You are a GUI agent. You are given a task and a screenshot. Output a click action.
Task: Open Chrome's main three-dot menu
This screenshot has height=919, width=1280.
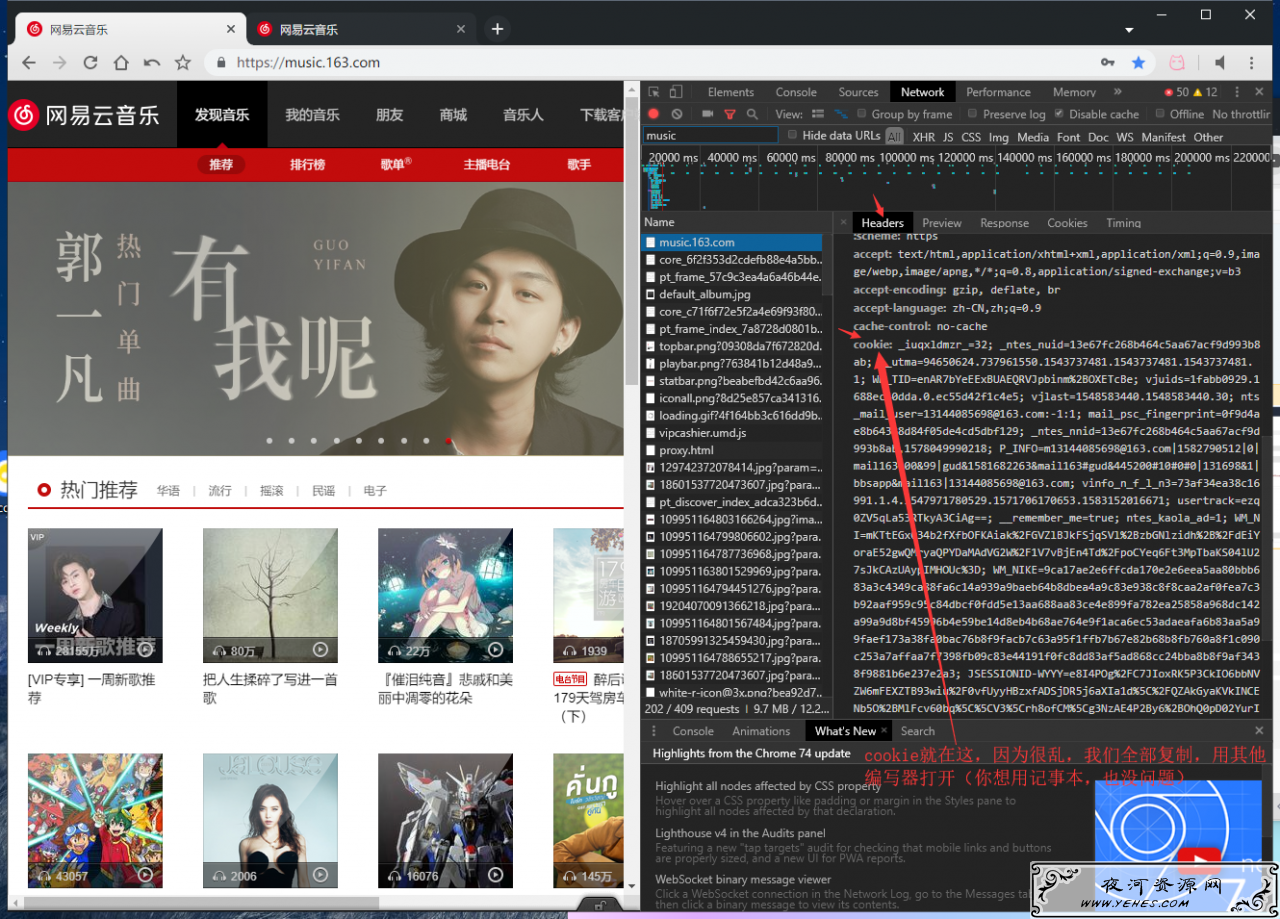pyautogui.click(x=1252, y=62)
